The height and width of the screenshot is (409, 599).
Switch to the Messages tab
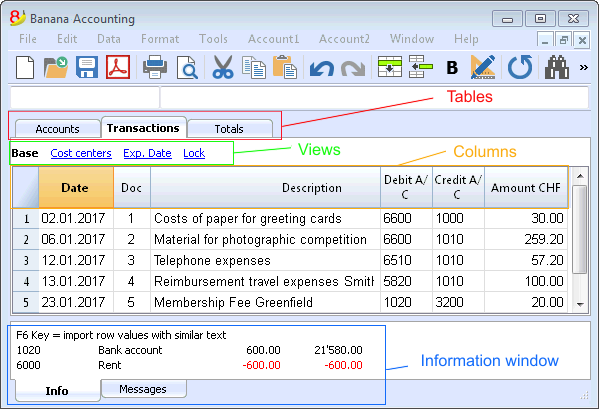143,389
